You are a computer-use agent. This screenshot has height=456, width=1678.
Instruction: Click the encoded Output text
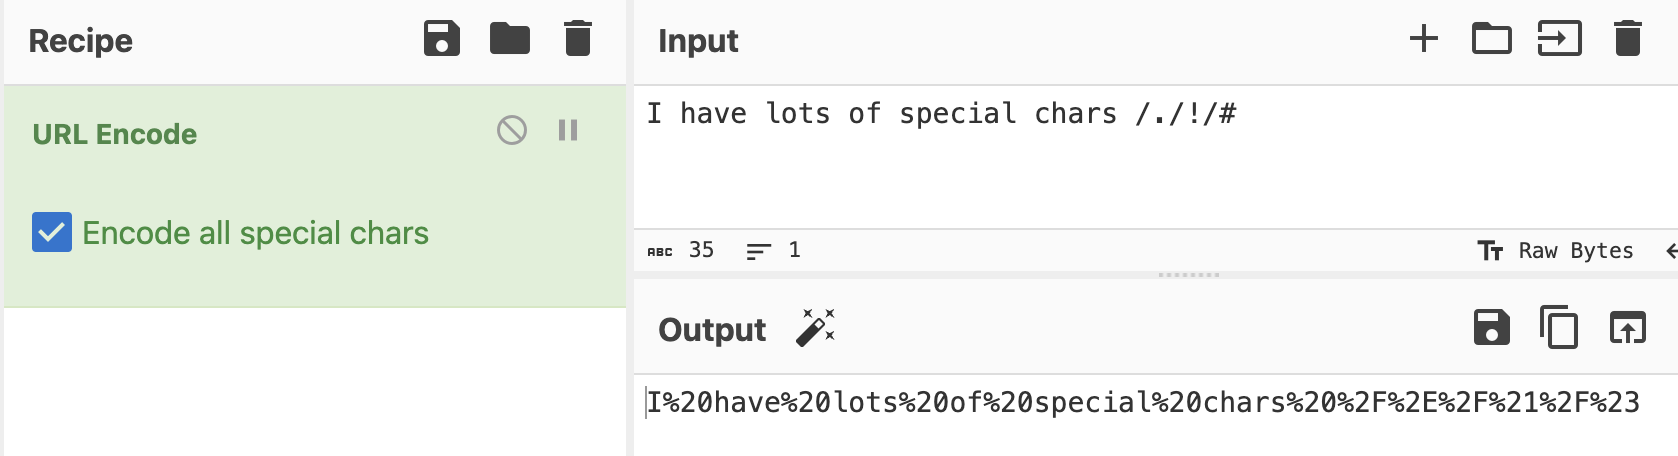[1143, 403]
